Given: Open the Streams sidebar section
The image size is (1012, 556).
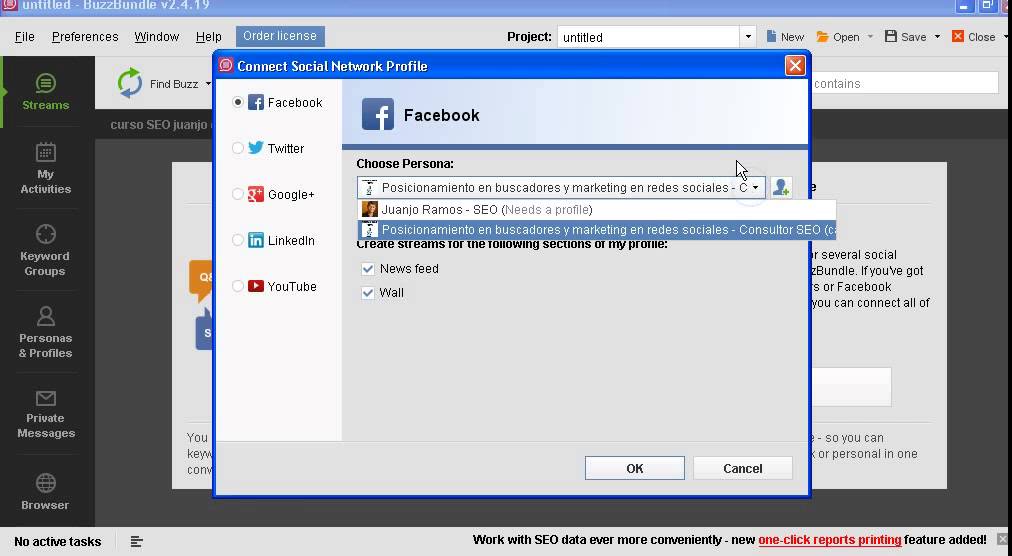Looking at the screenshot, I should click(x=45, y=92).
